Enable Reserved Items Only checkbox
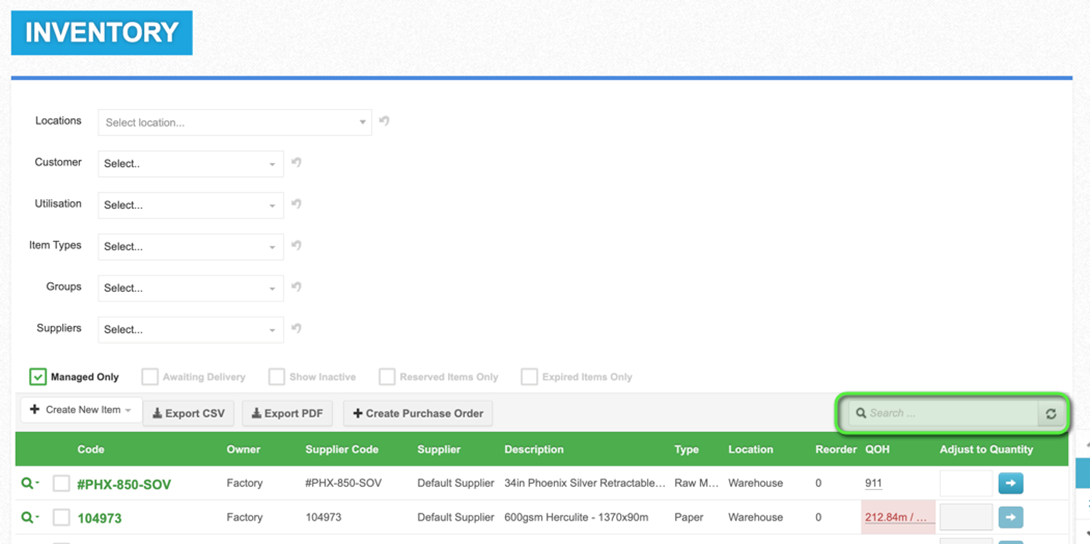The width and height of the screenshot is (1090, 544). click(387, 377)
